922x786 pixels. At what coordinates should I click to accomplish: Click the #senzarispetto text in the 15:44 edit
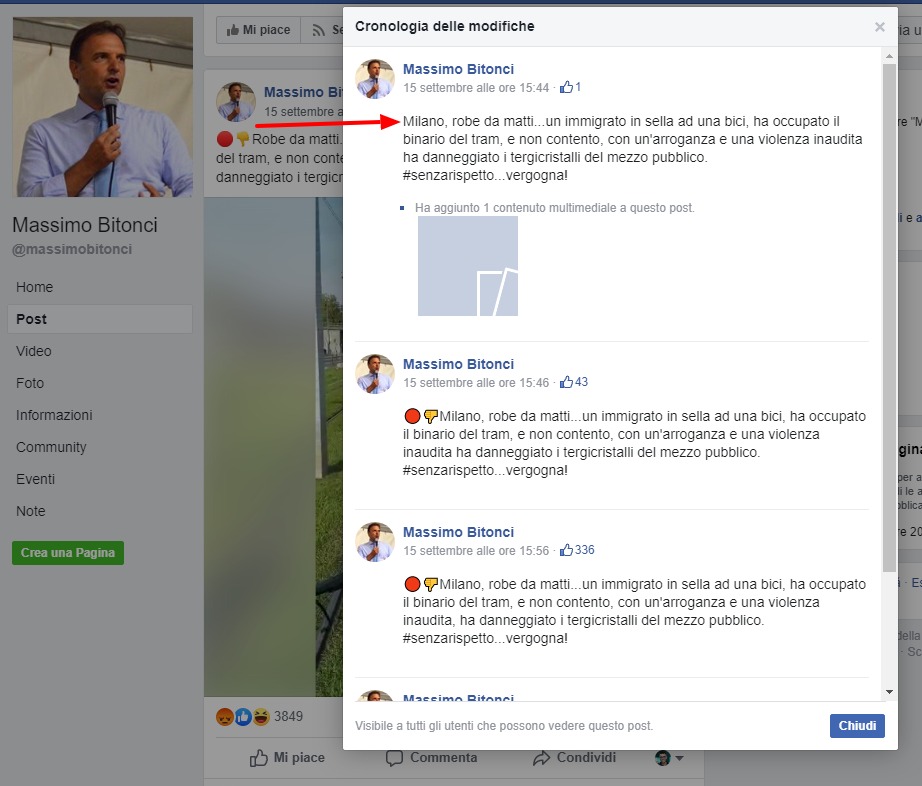click(x=447, y=175)
